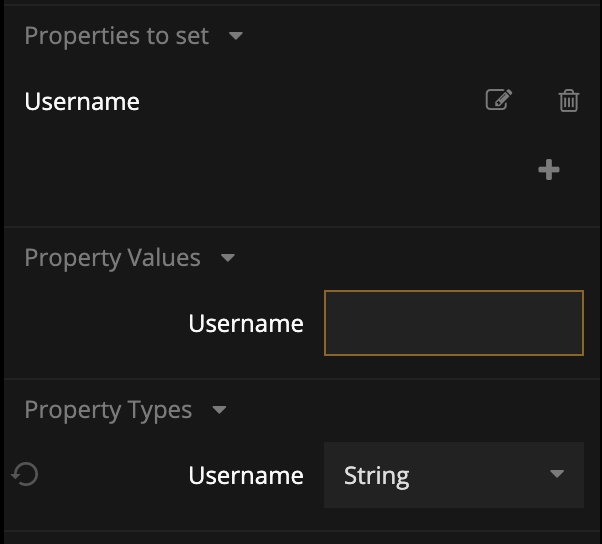The height and width of the screenshot is (544, 602).
Task: Click the Property Values header label
Action: tap(112, 258)
